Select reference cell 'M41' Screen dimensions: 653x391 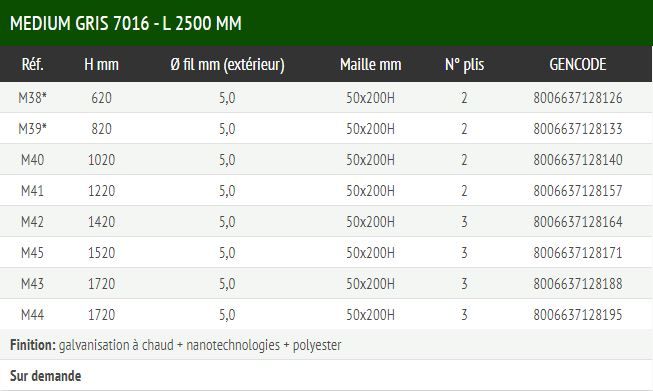tap(32, 191)
